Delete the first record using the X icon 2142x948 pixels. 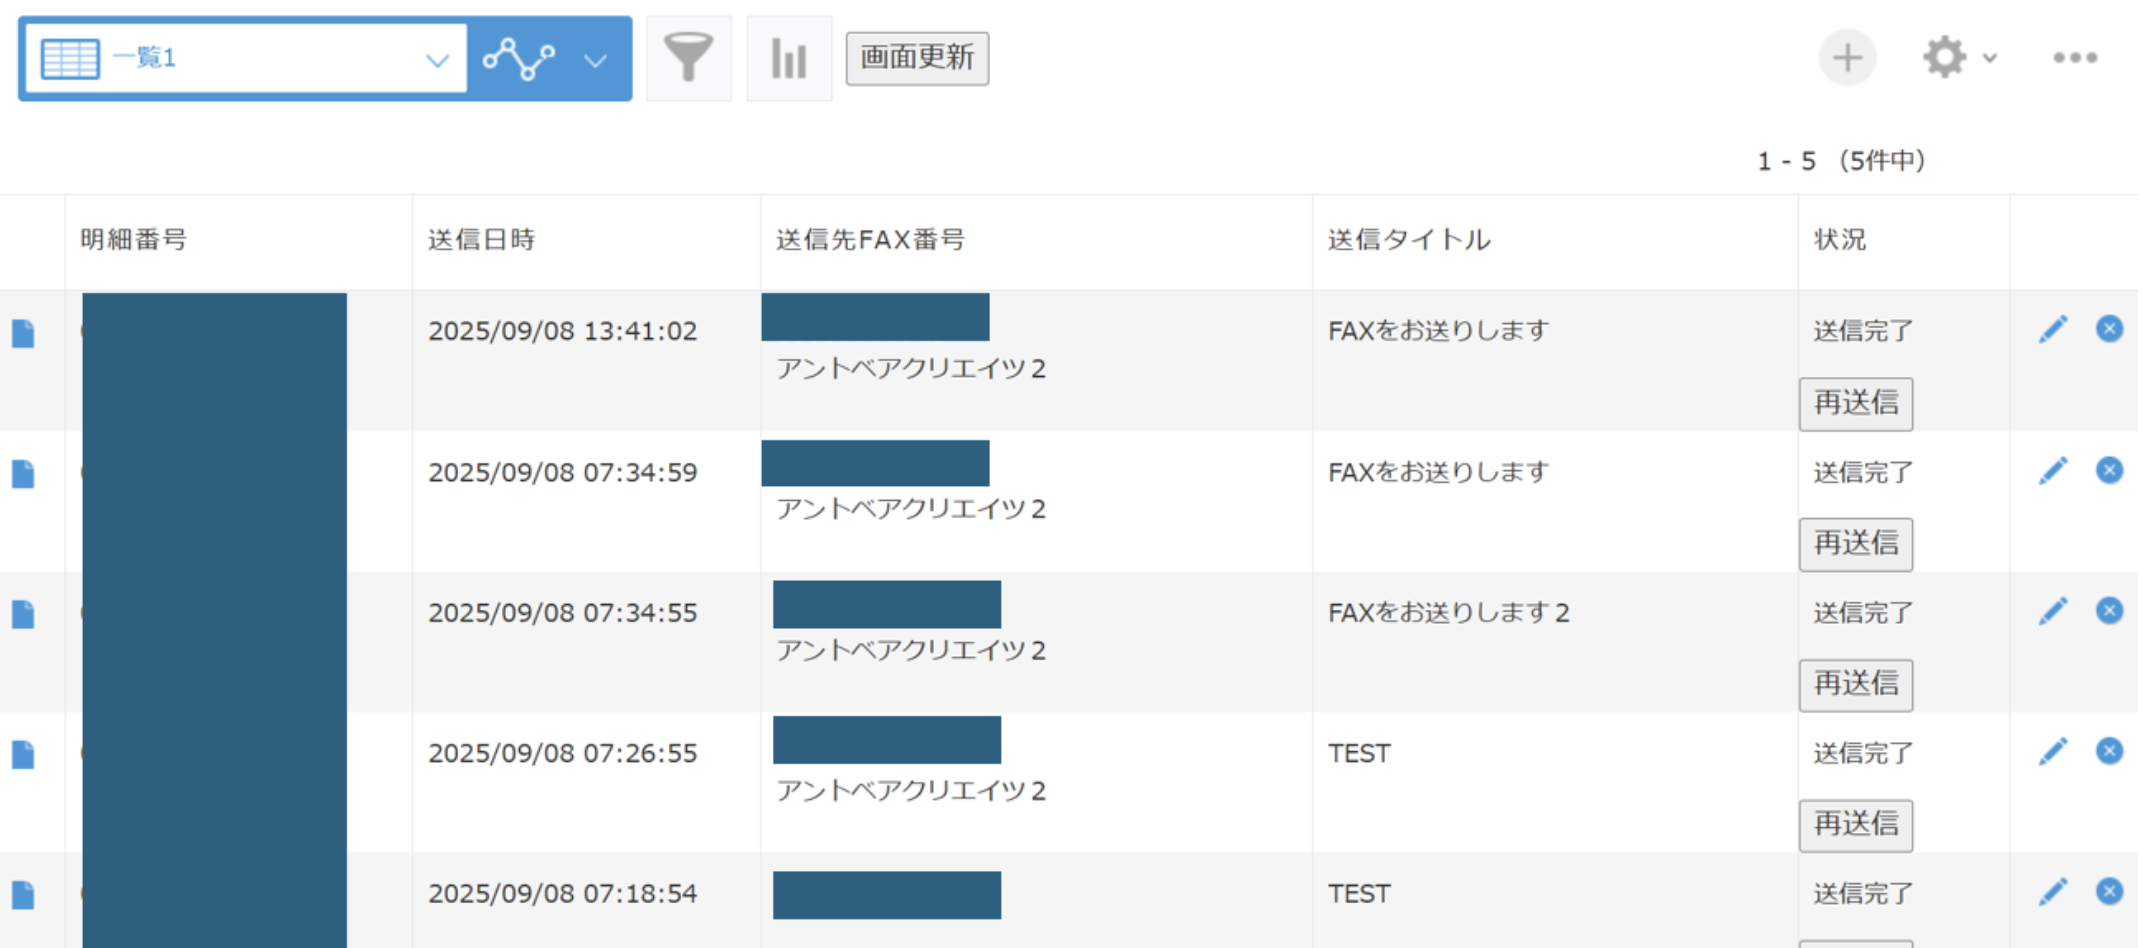coord(2108,329)
